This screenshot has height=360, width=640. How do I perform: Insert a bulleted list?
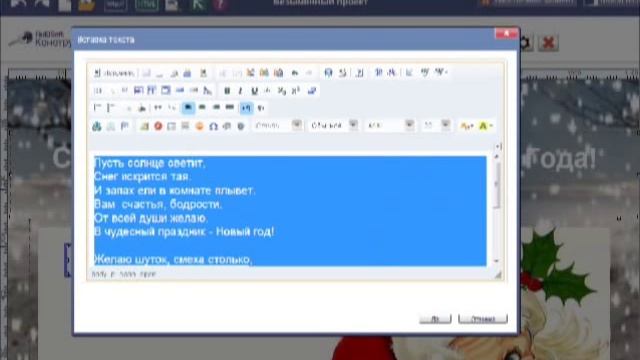click(x=110, y=108)
